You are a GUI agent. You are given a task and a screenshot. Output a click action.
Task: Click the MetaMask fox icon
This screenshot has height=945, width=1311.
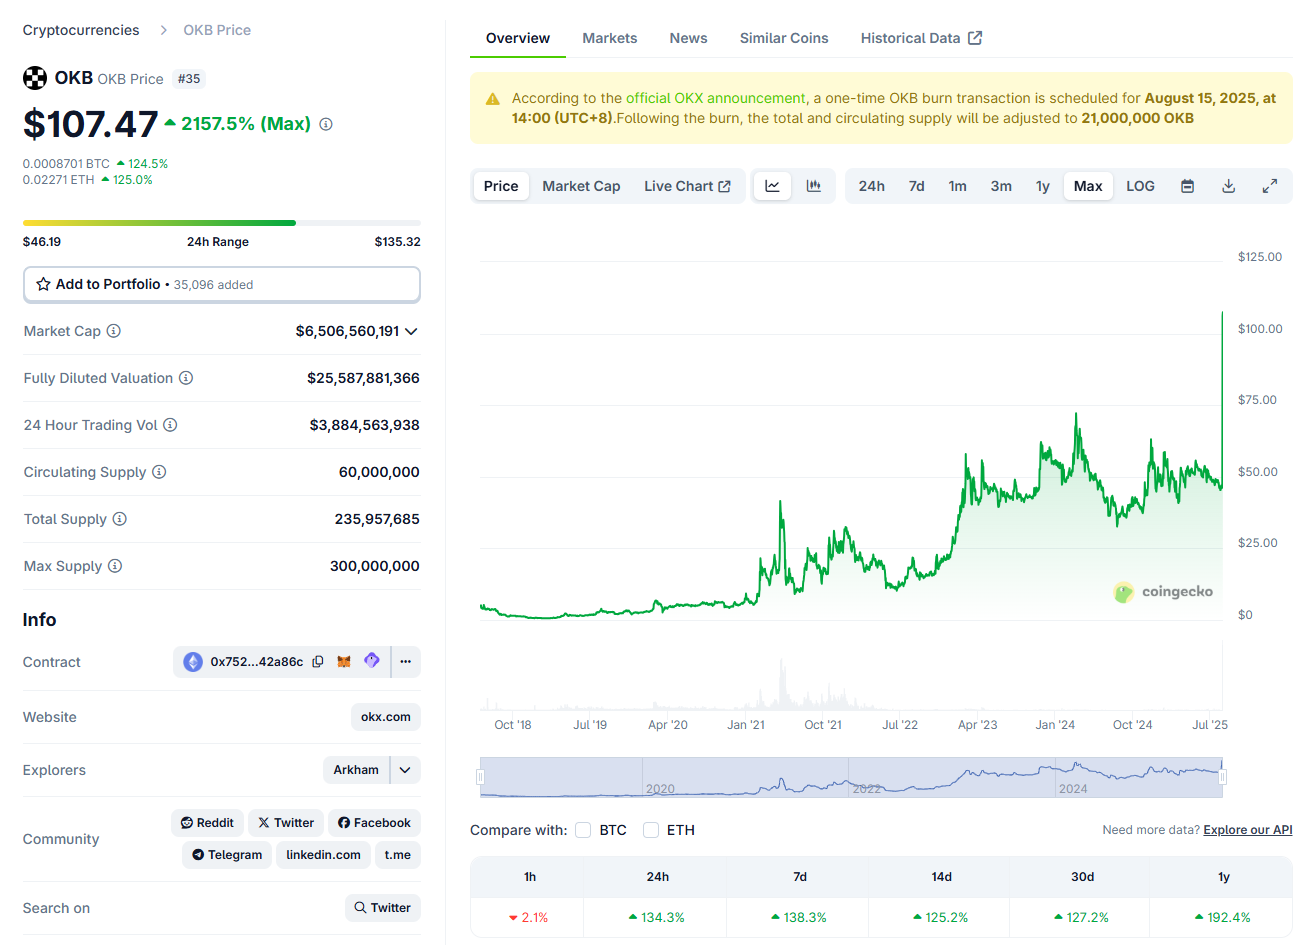pyautogui.click(x=344, y=662)
